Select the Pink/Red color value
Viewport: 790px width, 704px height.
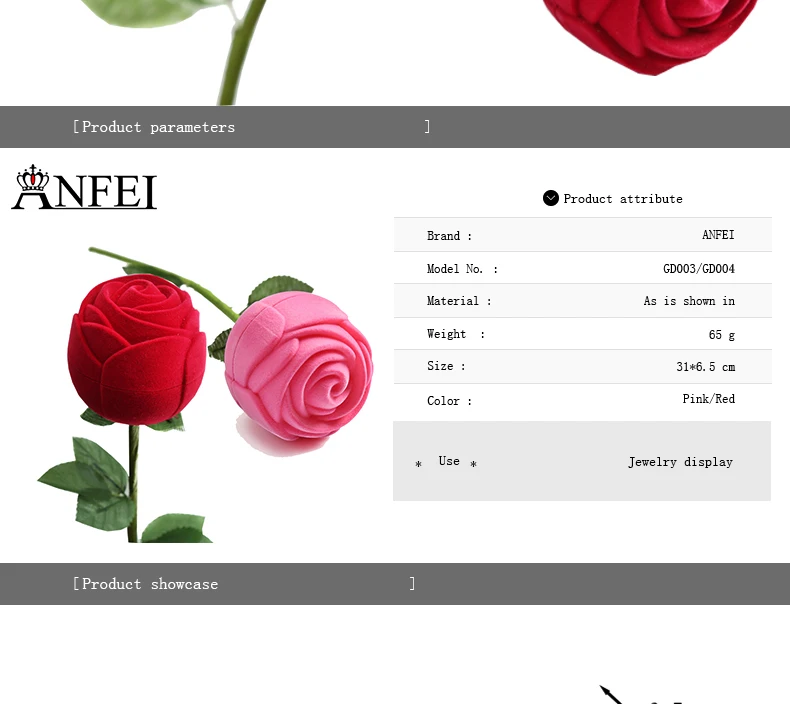(708, 399)
